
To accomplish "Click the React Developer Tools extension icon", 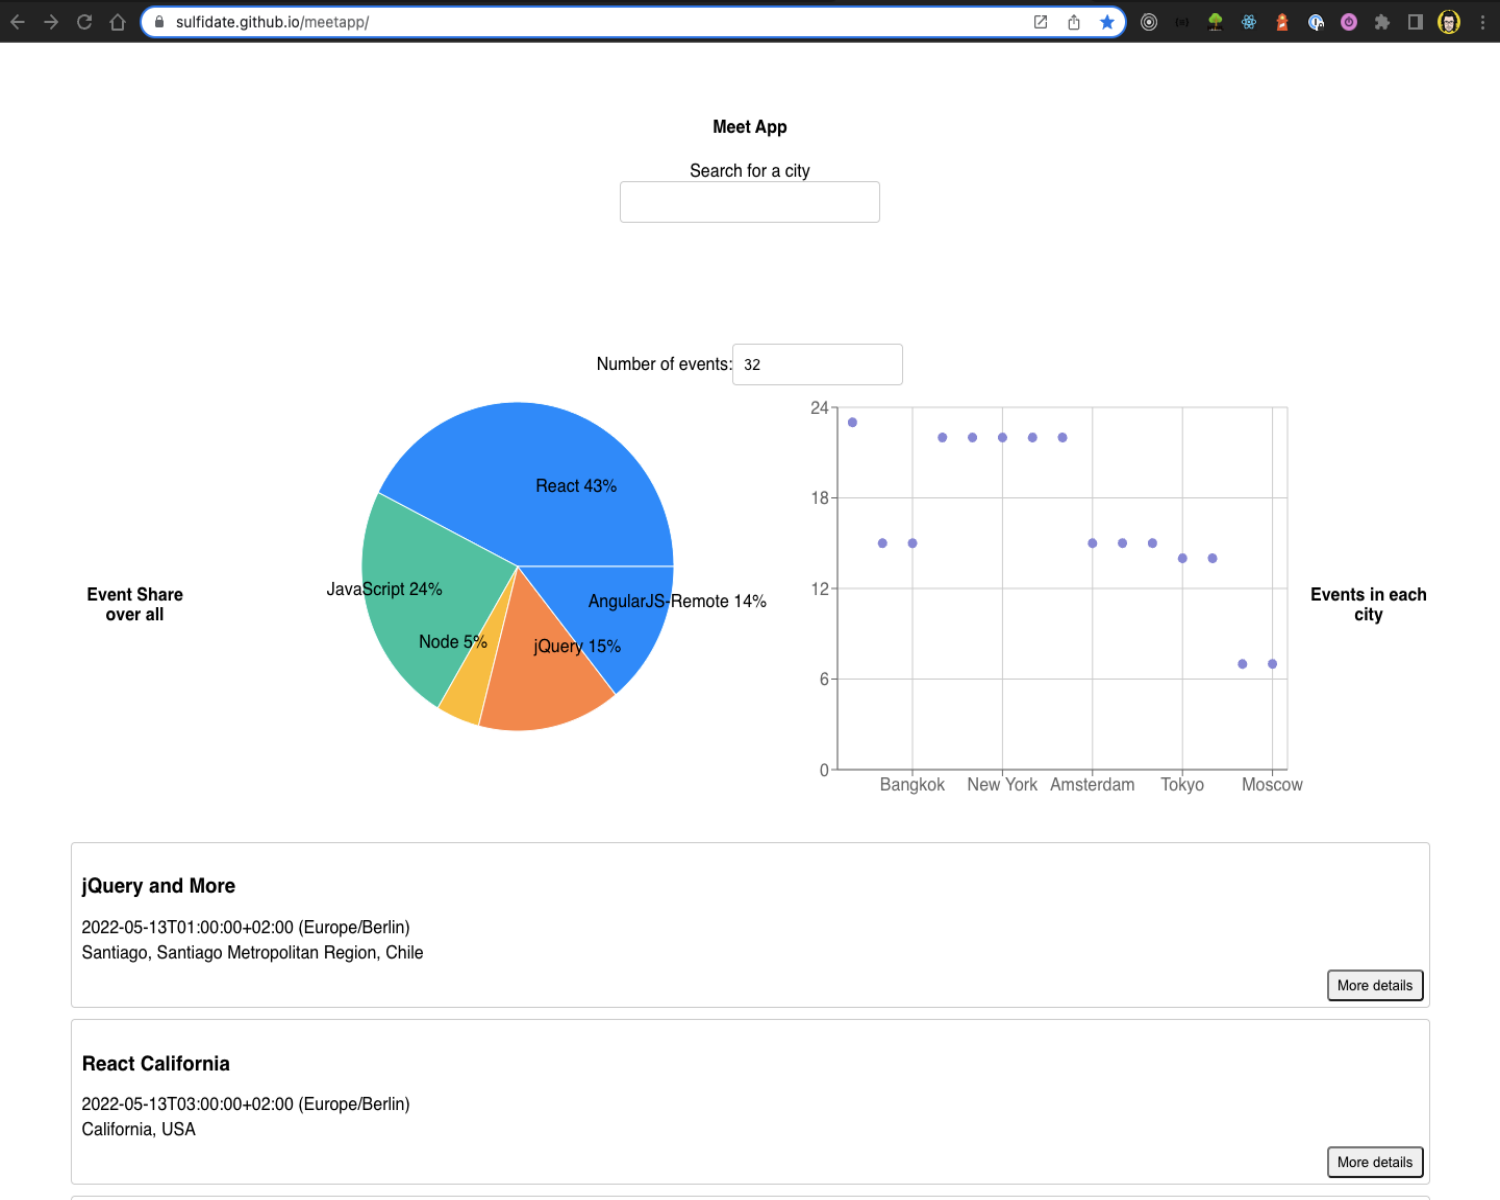I will point(1248,22).
